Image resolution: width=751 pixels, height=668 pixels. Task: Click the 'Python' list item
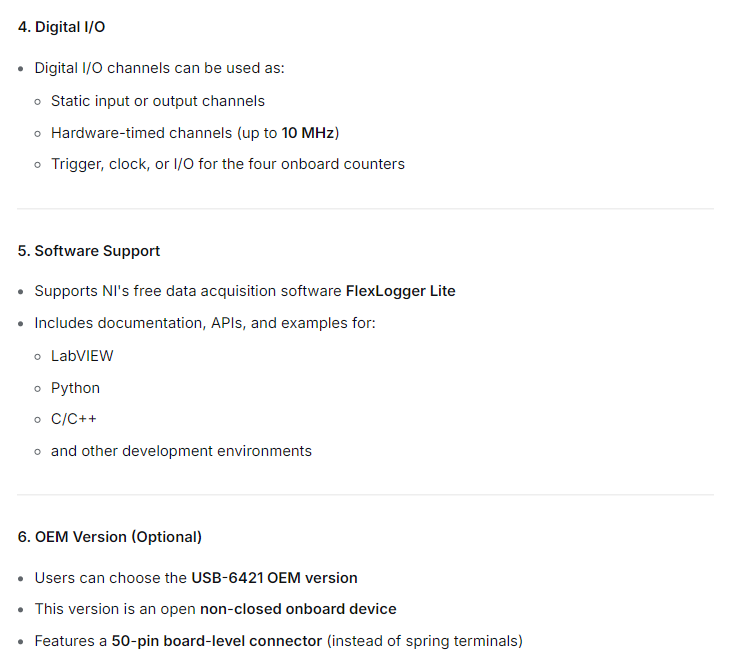click(x=75, y=388)
